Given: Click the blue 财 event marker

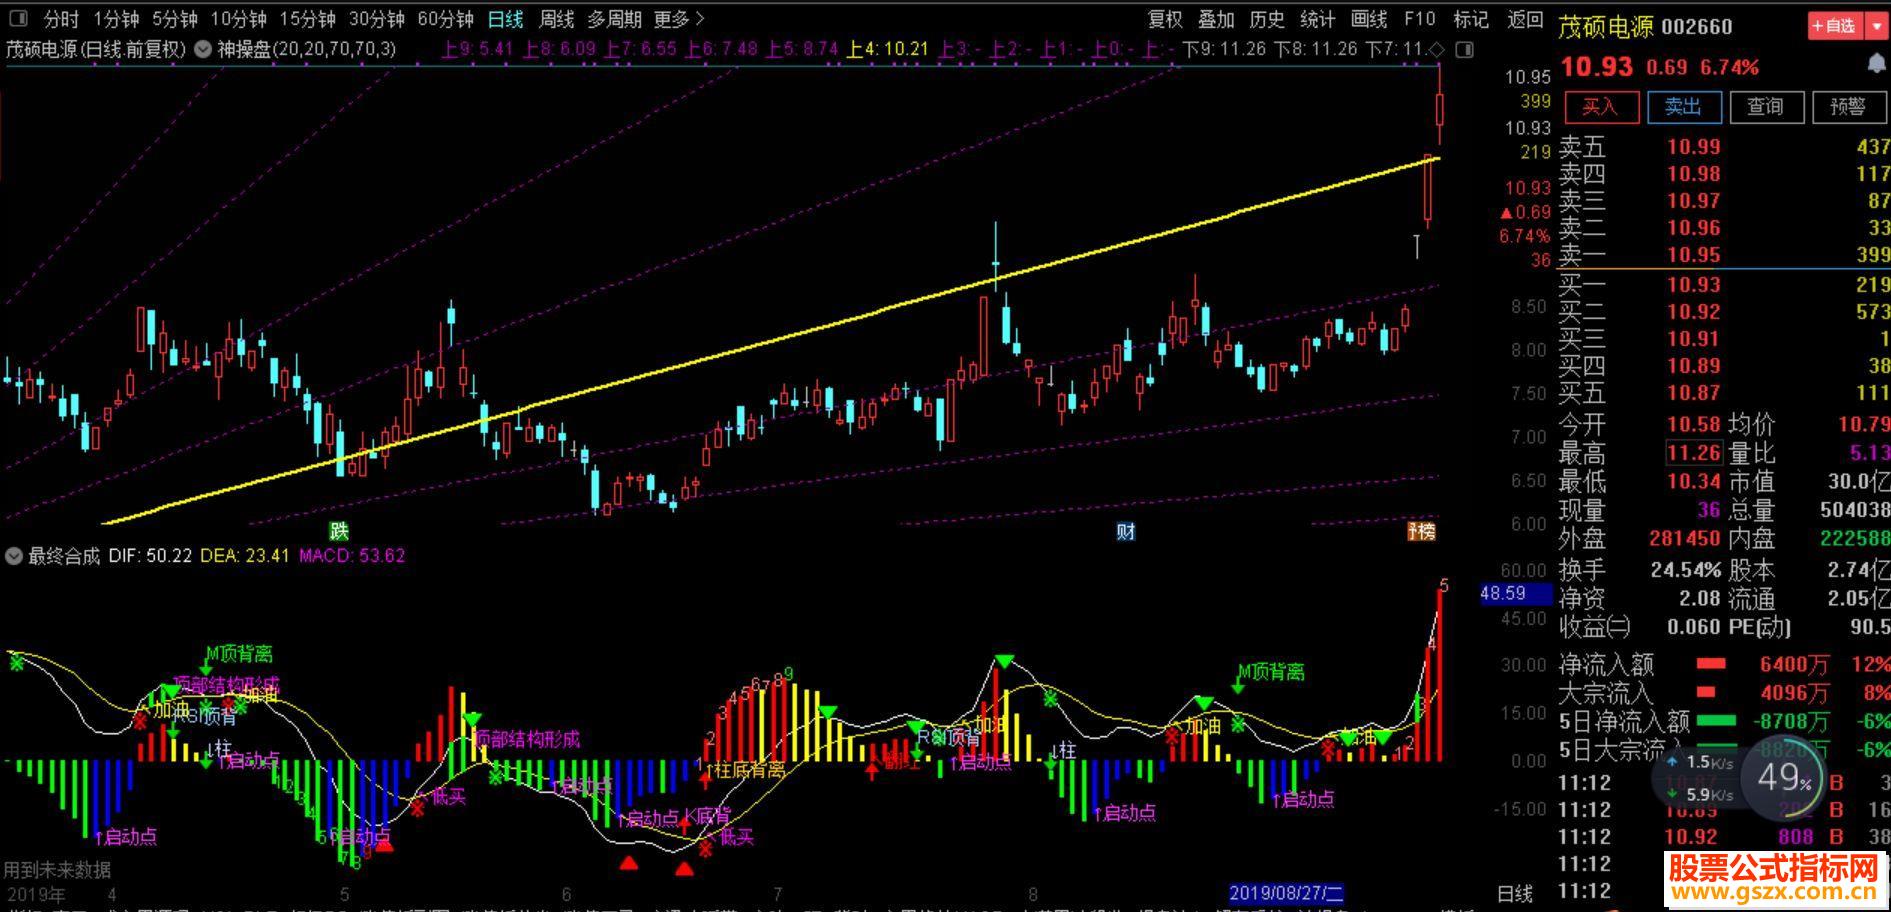Looking at the screenshot, I should (1126, 531).
